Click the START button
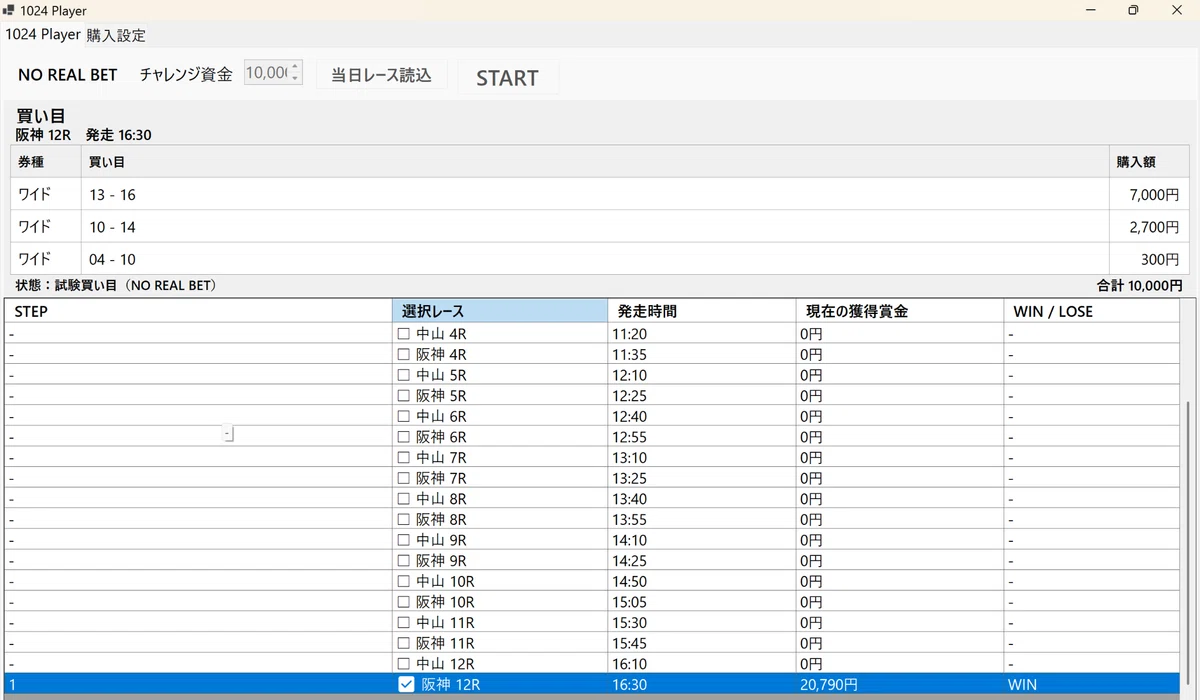The image size is (1200, 700). (x=507, y=78)
